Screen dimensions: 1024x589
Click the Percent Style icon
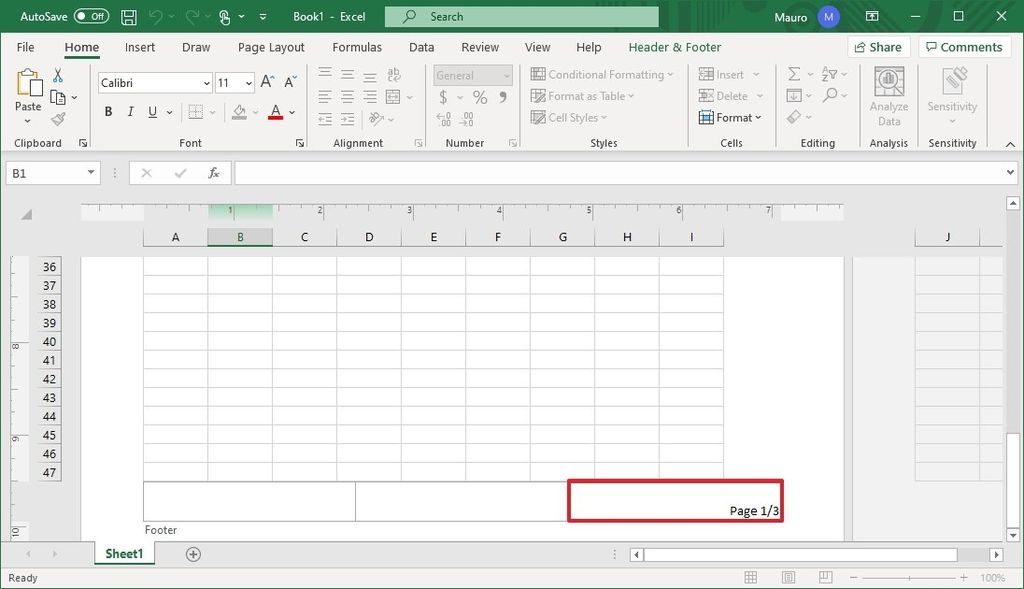pyautogui.click(x=479, y=96)
